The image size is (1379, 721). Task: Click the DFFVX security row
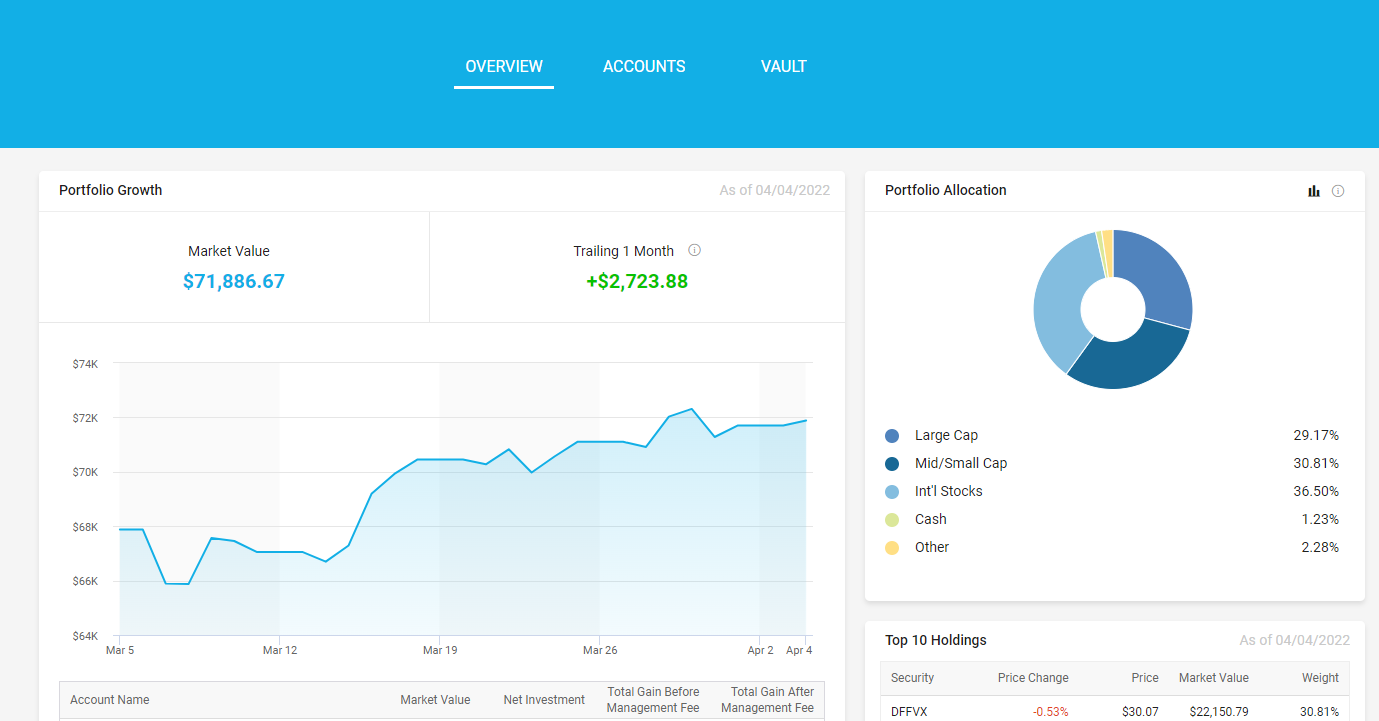(909, 712)
